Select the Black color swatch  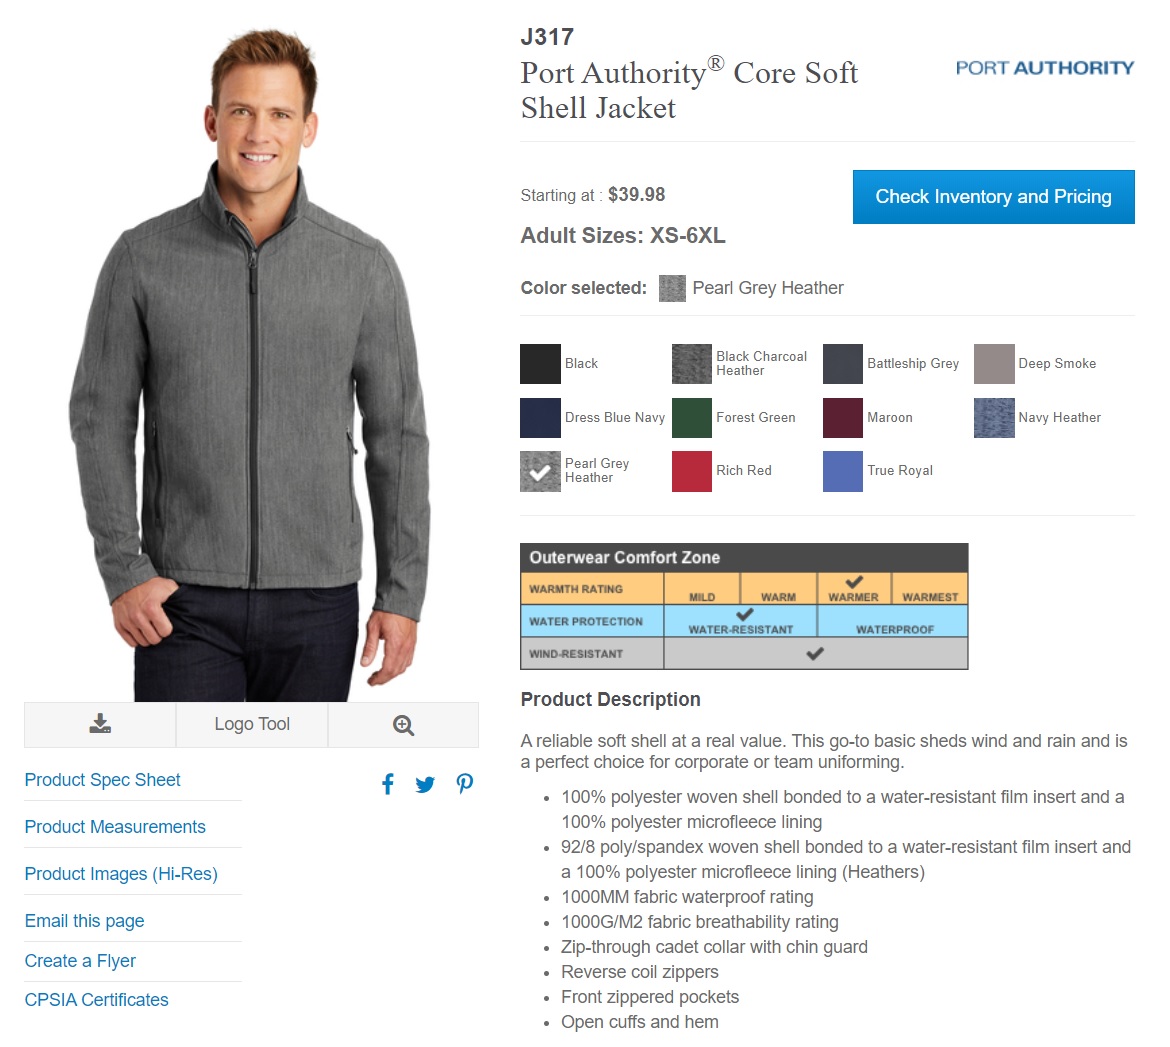[540, 363]
